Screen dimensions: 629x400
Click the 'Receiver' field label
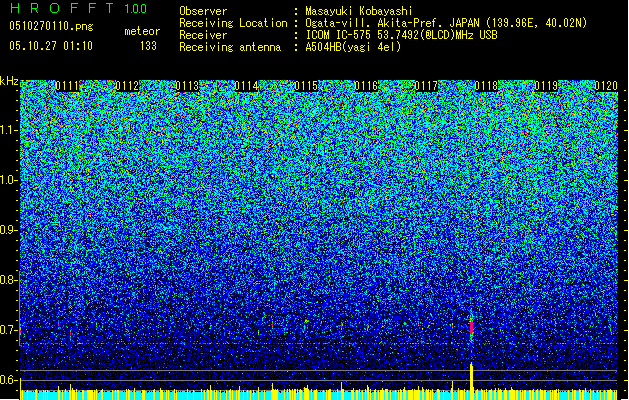point(203,35)
